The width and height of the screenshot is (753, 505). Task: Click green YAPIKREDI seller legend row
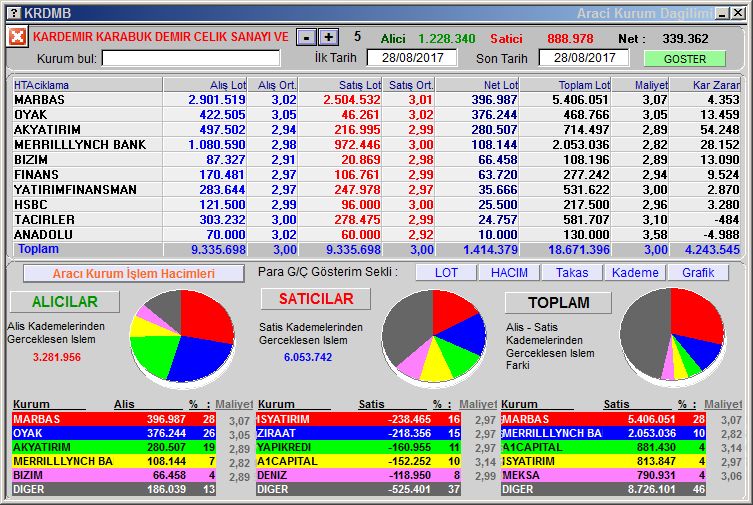click(359, 447)
